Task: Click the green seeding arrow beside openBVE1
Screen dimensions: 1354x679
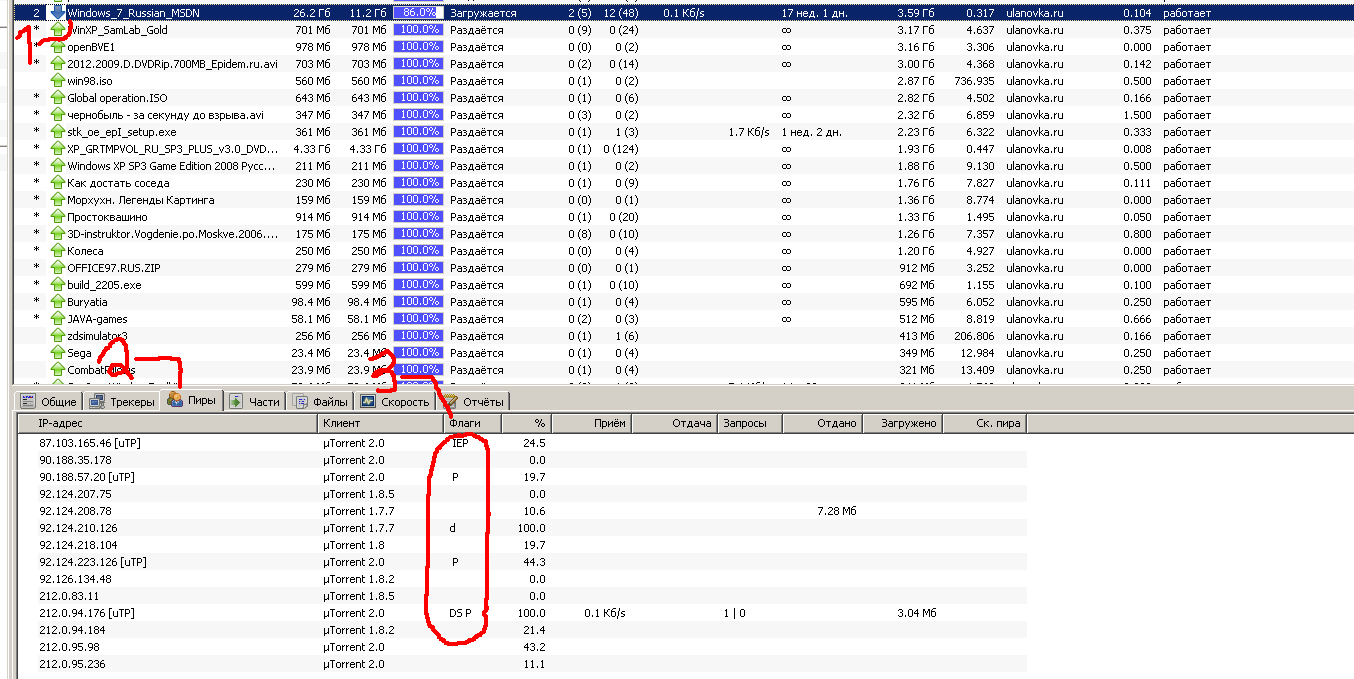Action: click(x=57, y=47)
